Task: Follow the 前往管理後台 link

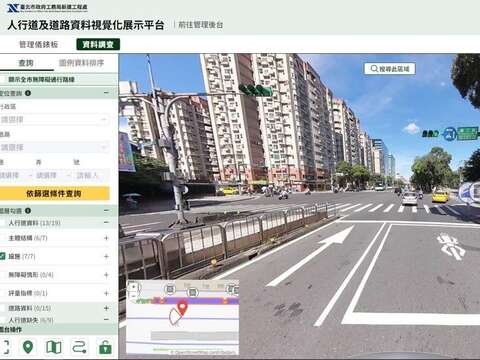Action: coord(201,25)
